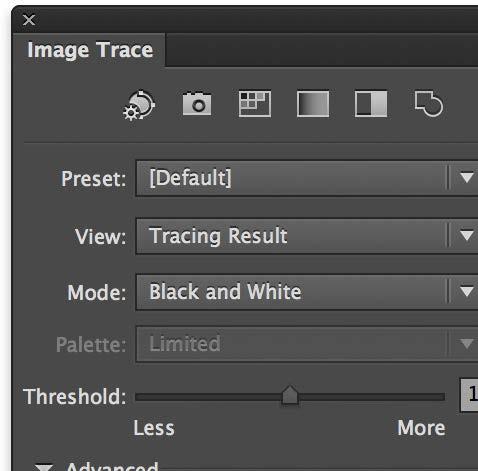Viewport: 478px width, 471px height.
Task: Click the Threshold value input box
Action: coord(469,395)
